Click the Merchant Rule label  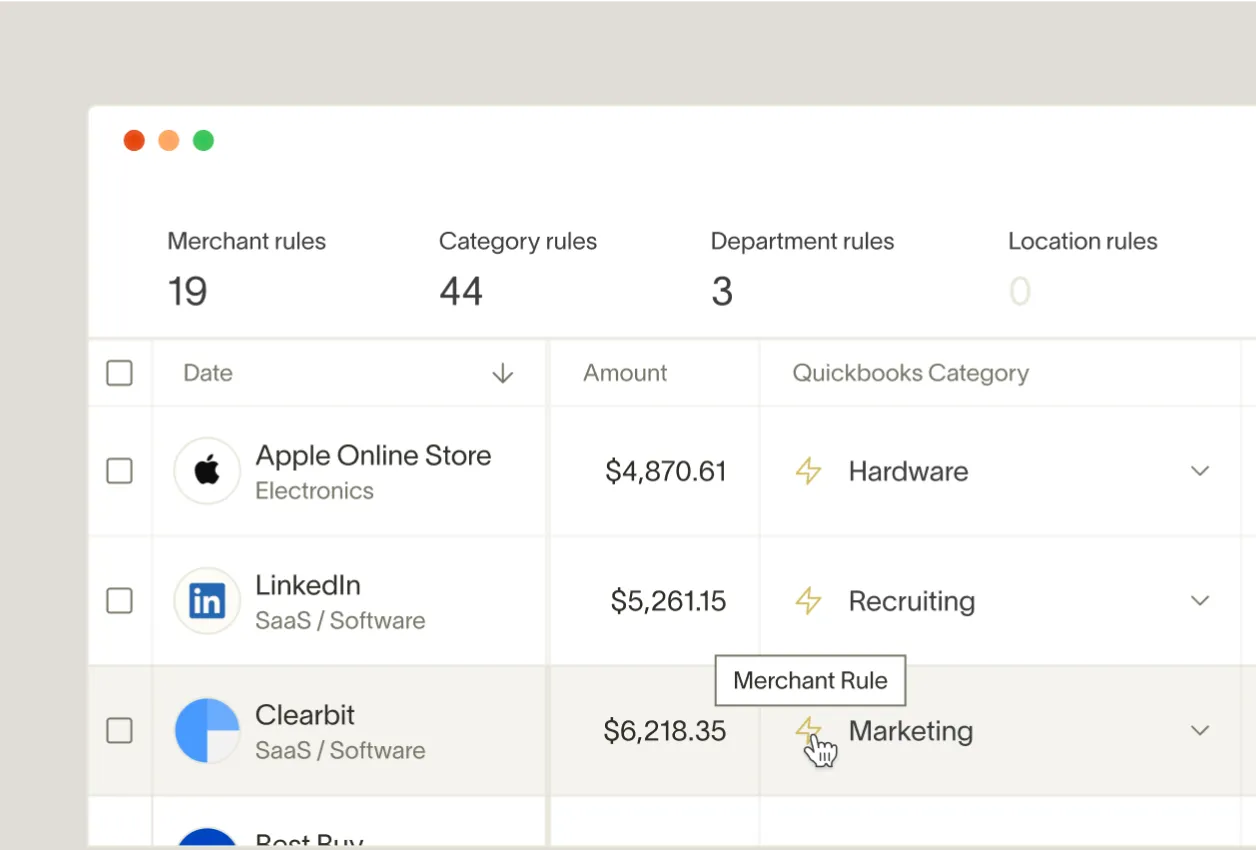point(810,680)
